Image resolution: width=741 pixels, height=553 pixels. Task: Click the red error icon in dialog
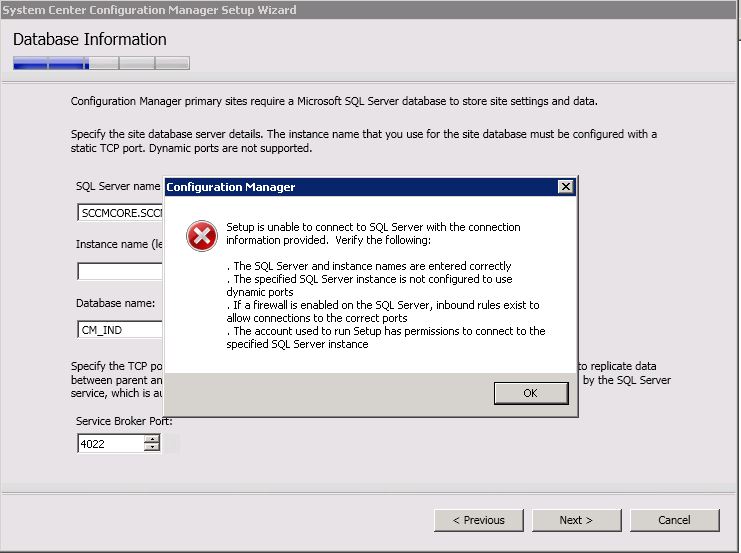[202, 235]
